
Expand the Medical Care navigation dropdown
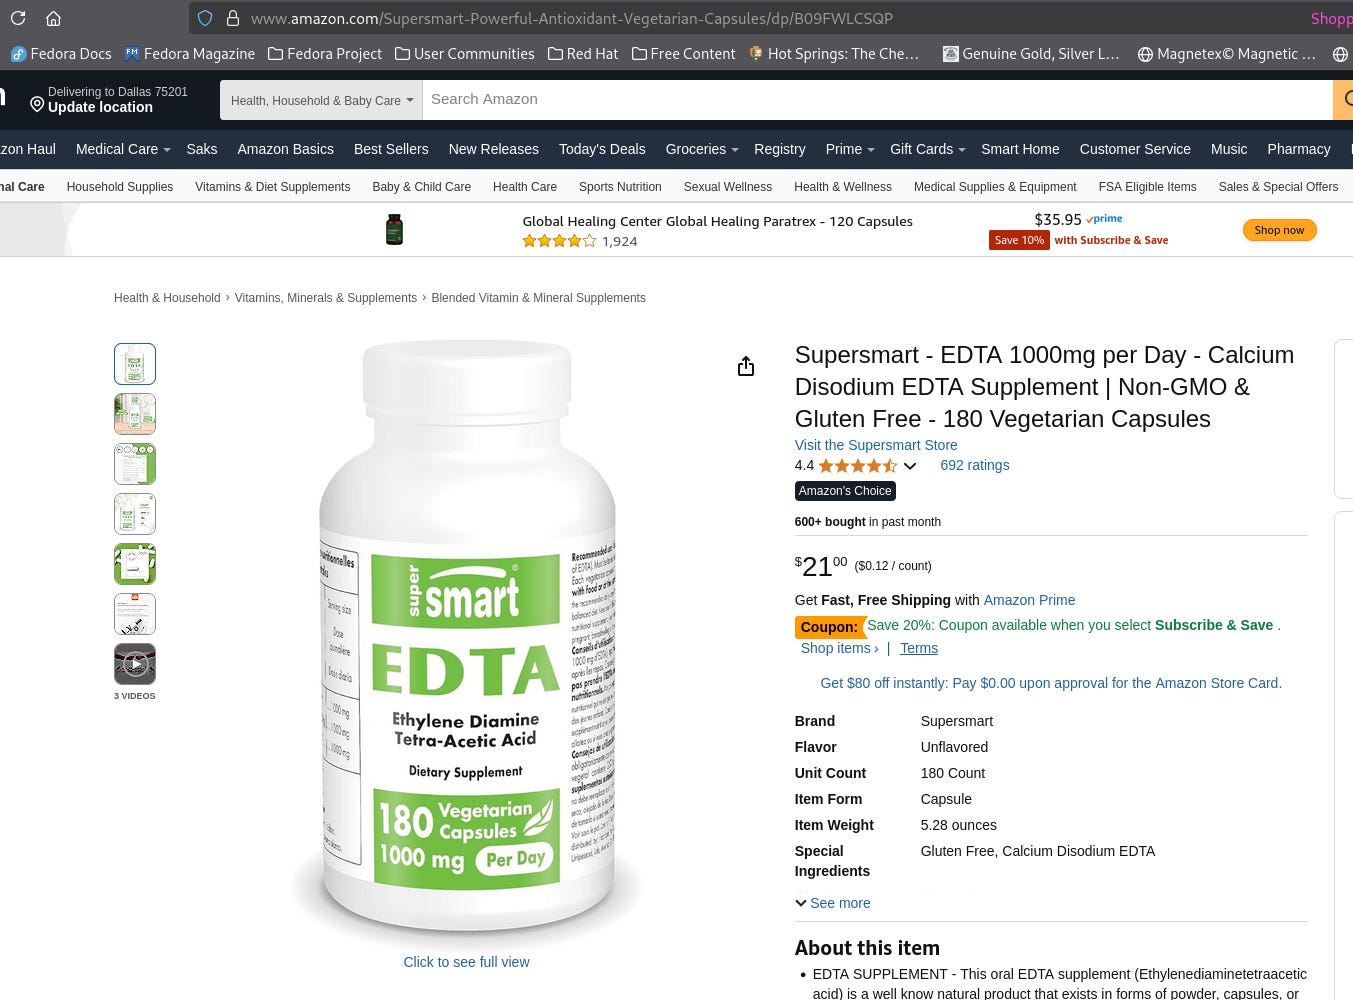tap(123, 149)
